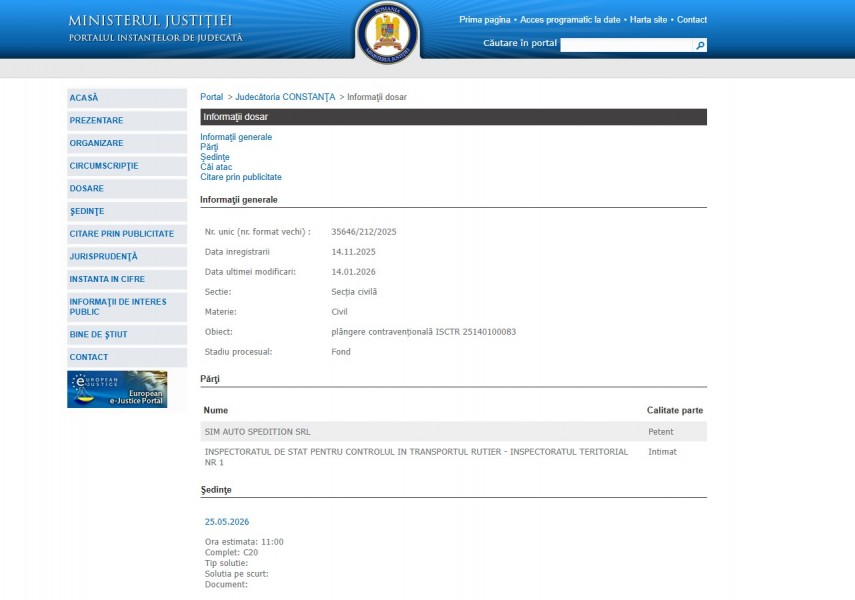Go to Harta site
This screenshot has width=855, height=600.
647,20
